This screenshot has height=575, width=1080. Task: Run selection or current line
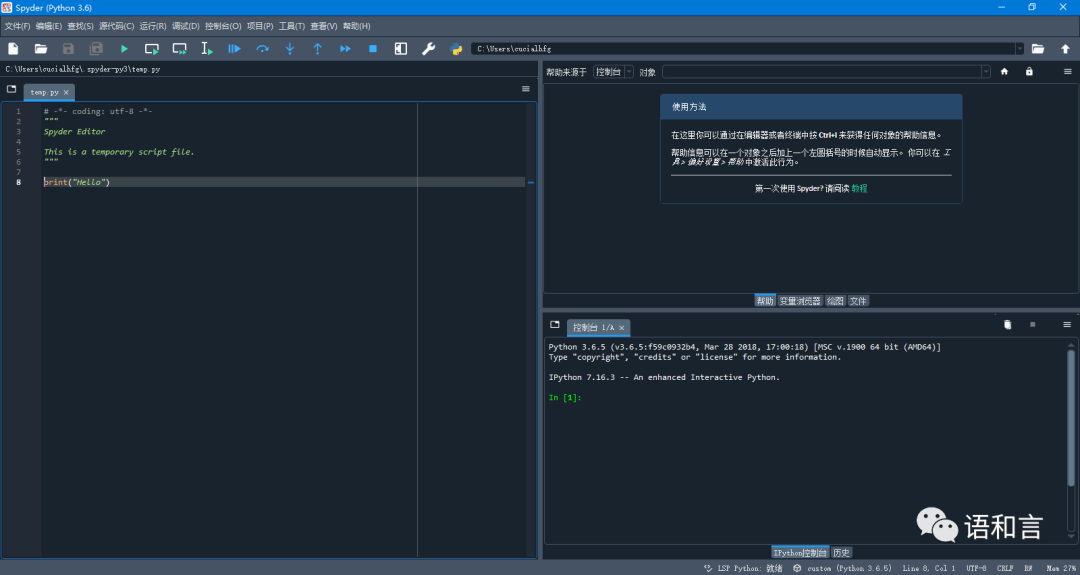tap(207, 49)
